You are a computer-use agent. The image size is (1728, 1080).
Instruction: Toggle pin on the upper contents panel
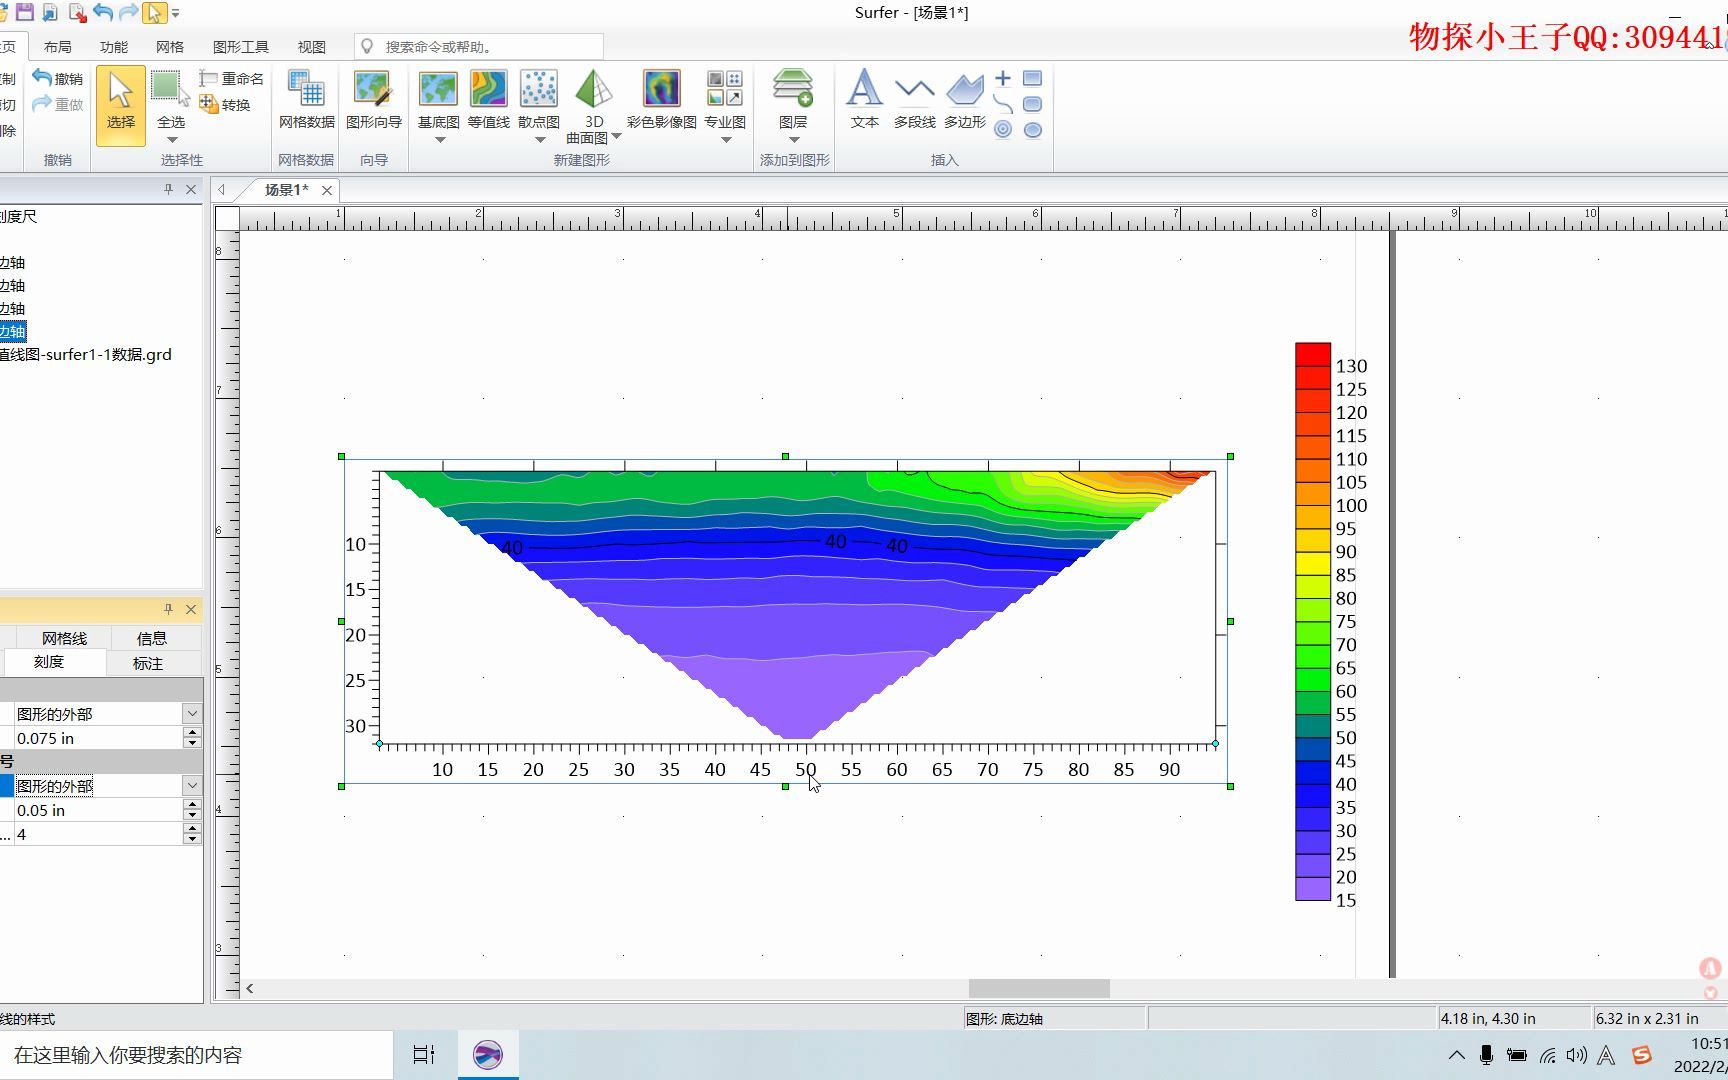(x=168, y=189)
